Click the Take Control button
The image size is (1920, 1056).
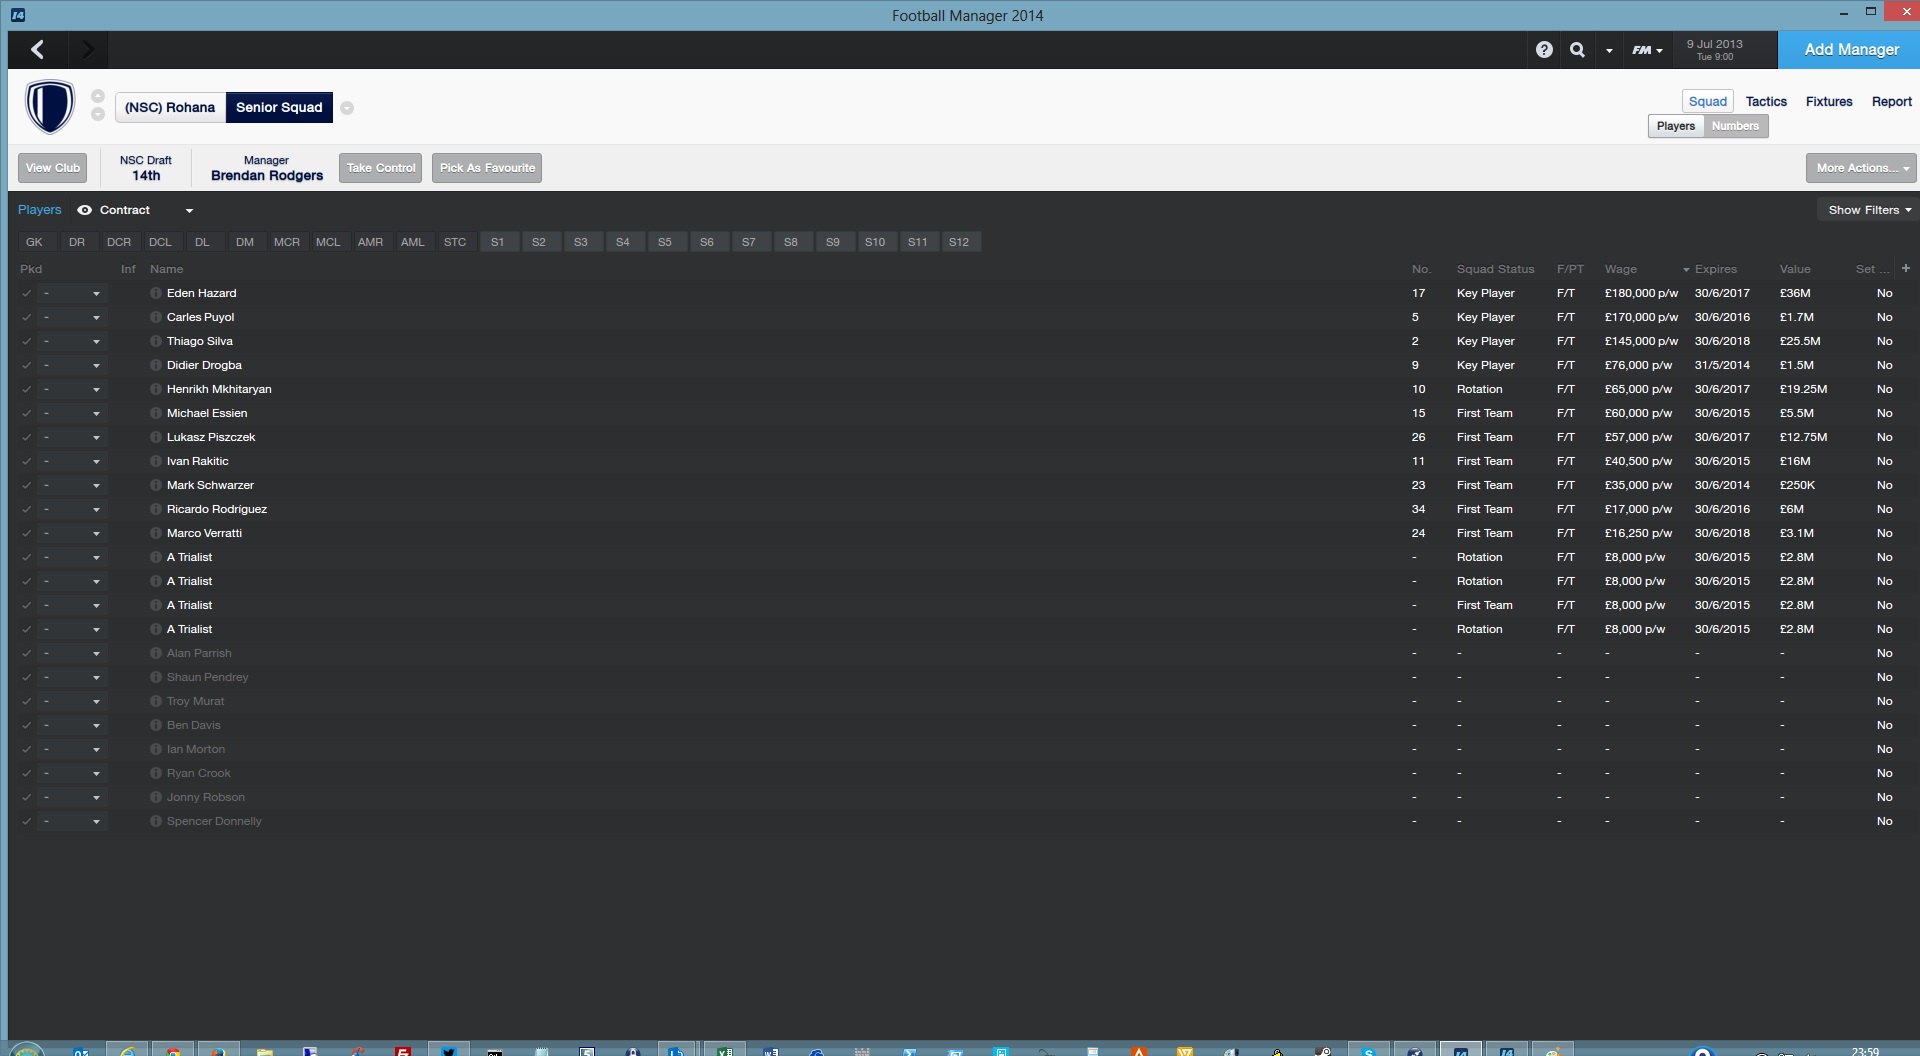point(381,168)
